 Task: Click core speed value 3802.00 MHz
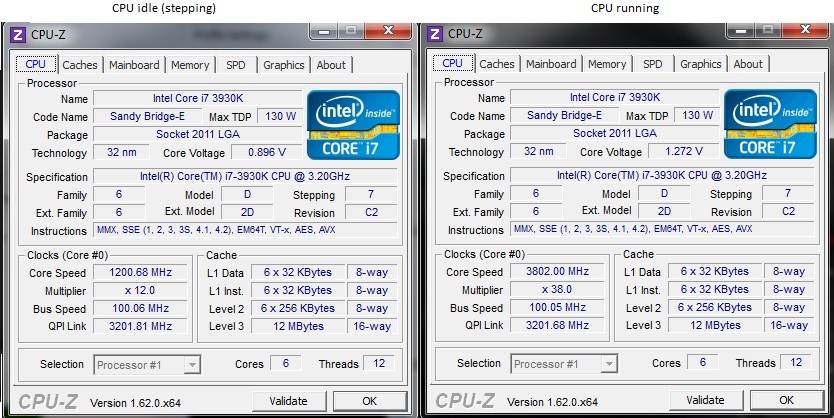click(x=557, y=271)
